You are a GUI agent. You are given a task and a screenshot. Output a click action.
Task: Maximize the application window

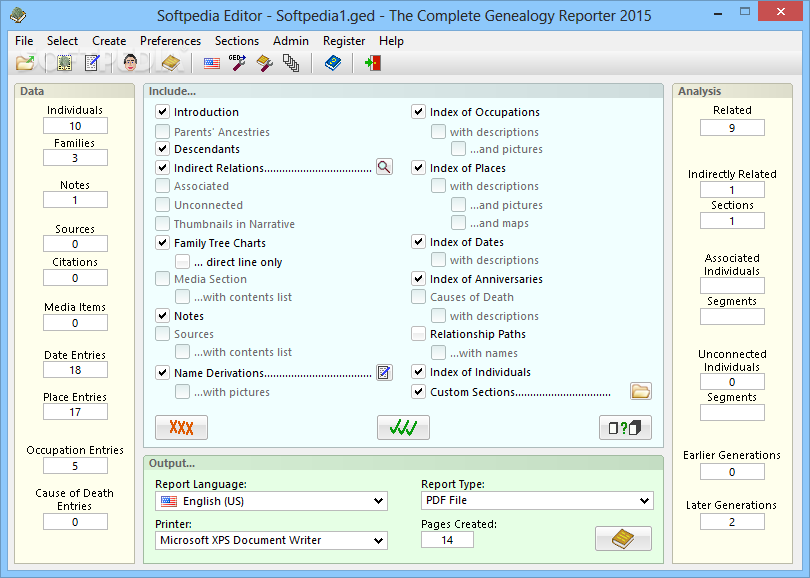pyautogui.click(x=744, y=11)
